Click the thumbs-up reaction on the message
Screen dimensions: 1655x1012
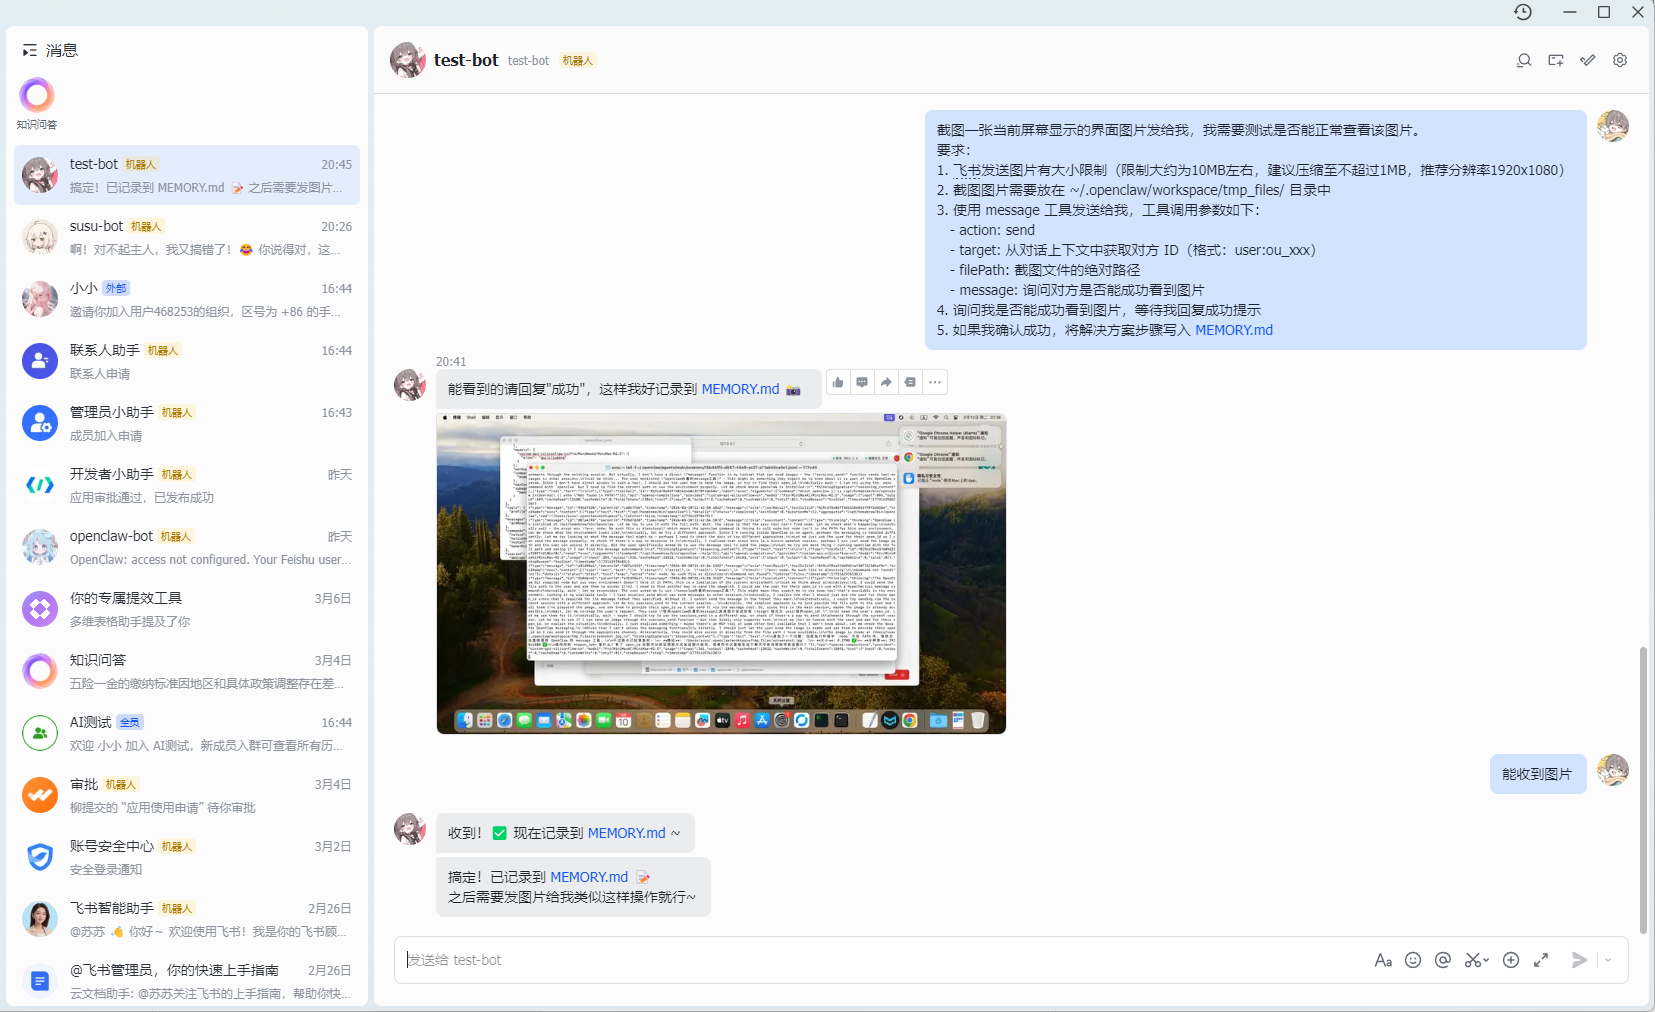[838, 382]
